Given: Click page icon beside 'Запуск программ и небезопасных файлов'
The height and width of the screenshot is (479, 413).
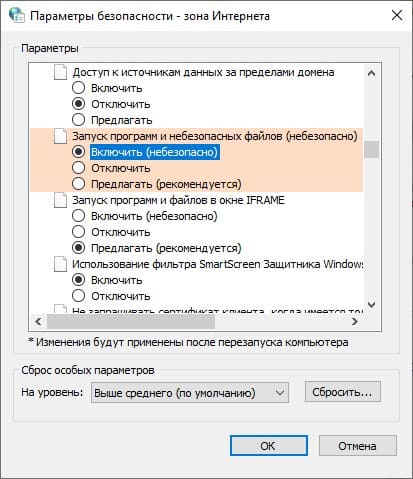Looking at the screenshot, I should pyautogui.click(x=60, y=136).
